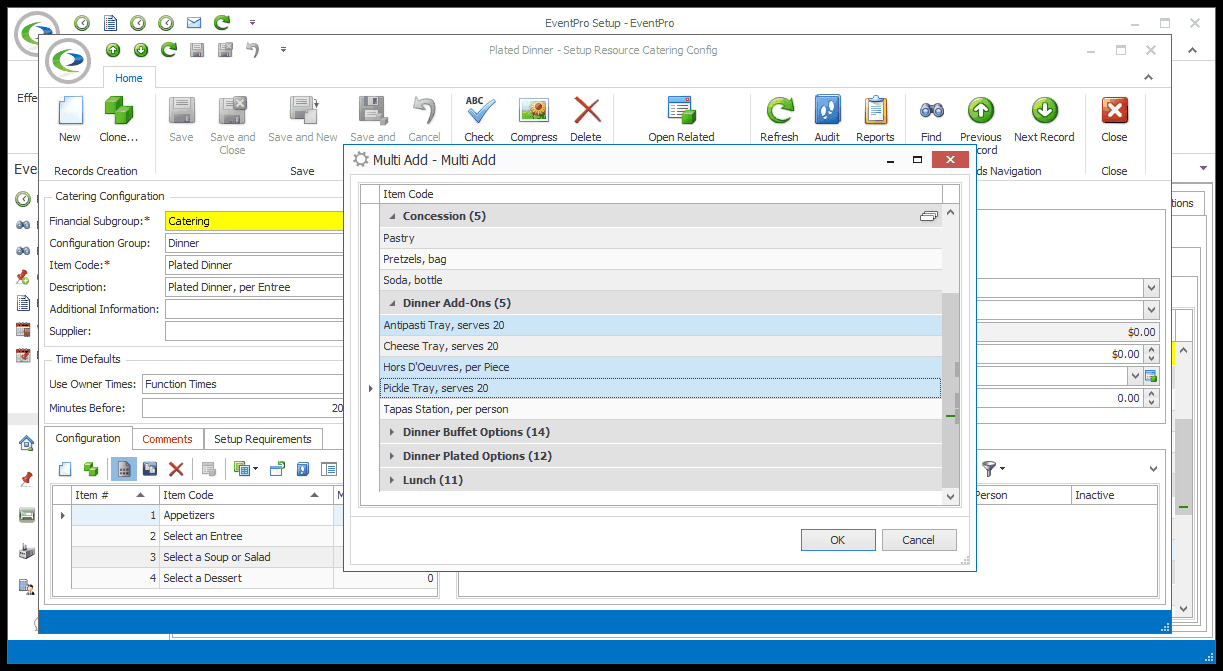This screenshot has width=1223, height=671.
Task: Open quick access toolbar customize dropdown
Action: [284, 49]
